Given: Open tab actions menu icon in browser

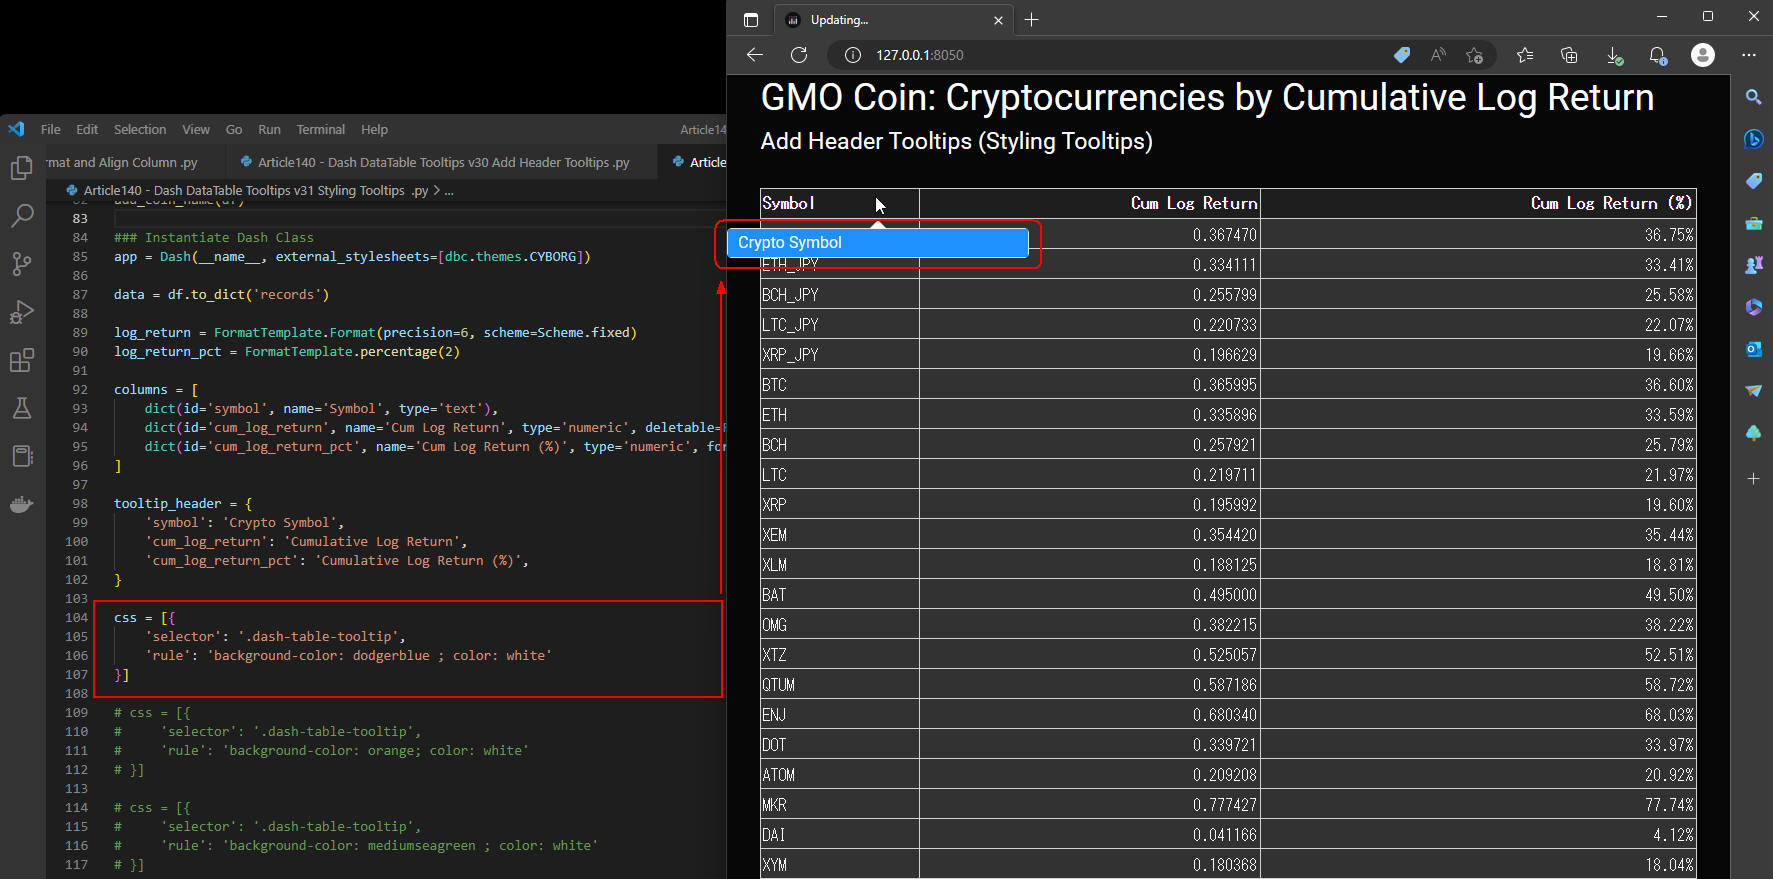Looking at the screenshot, I should coord(751,20).
